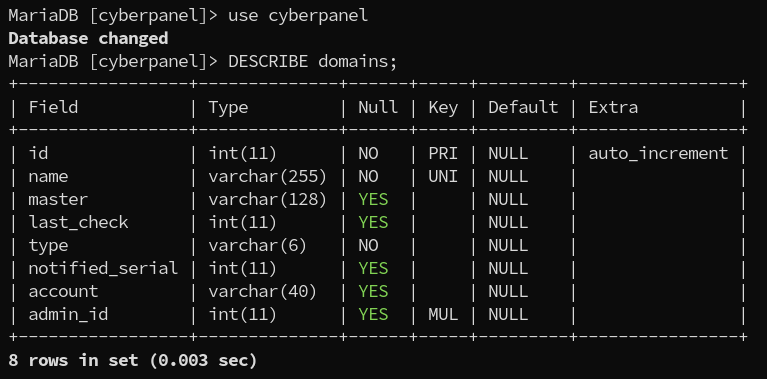Click the 'auto_increment' value
Image resolution: width=767 pixels, height=379 pixels.
[658, 154]
